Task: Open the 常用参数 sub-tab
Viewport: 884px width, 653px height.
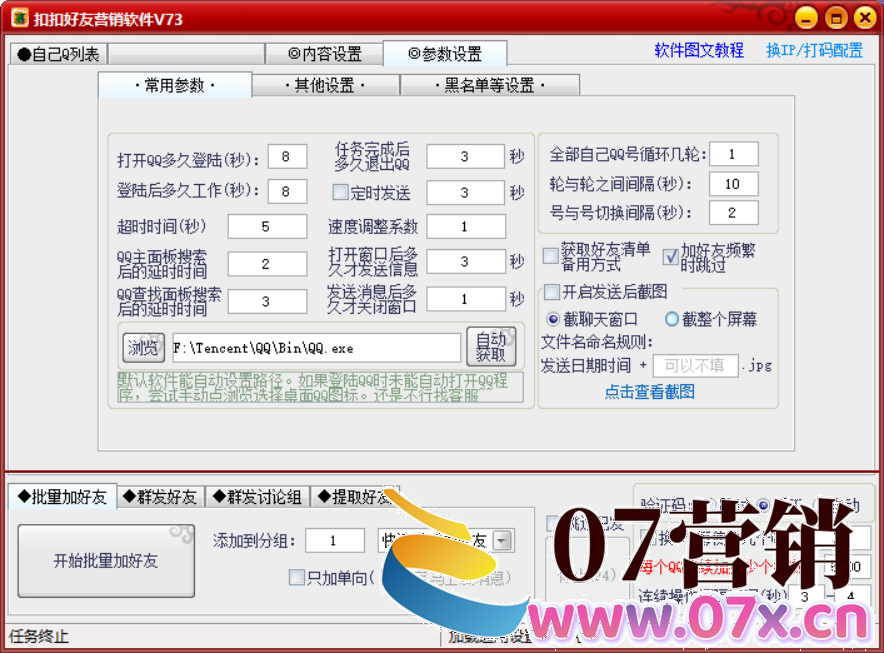Action: point(175,85)
